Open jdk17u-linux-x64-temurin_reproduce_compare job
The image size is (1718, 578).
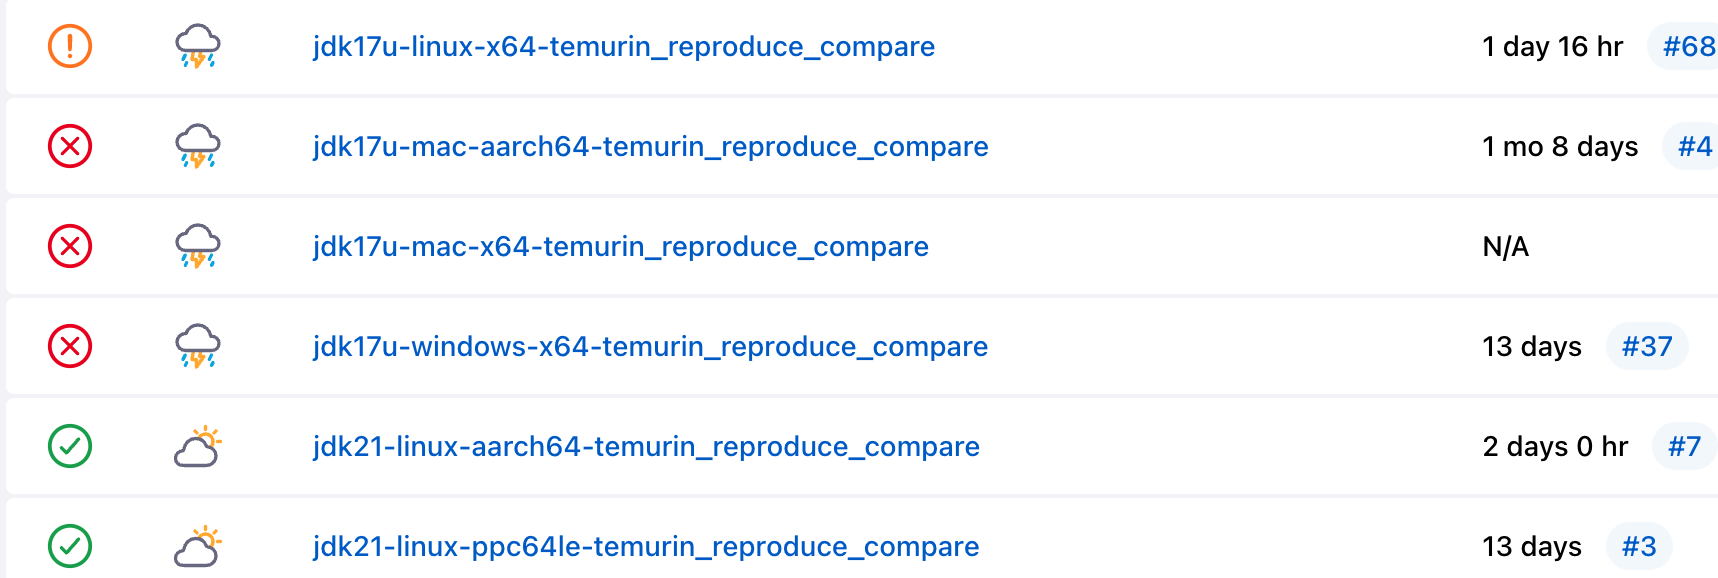tap(623, 46)
